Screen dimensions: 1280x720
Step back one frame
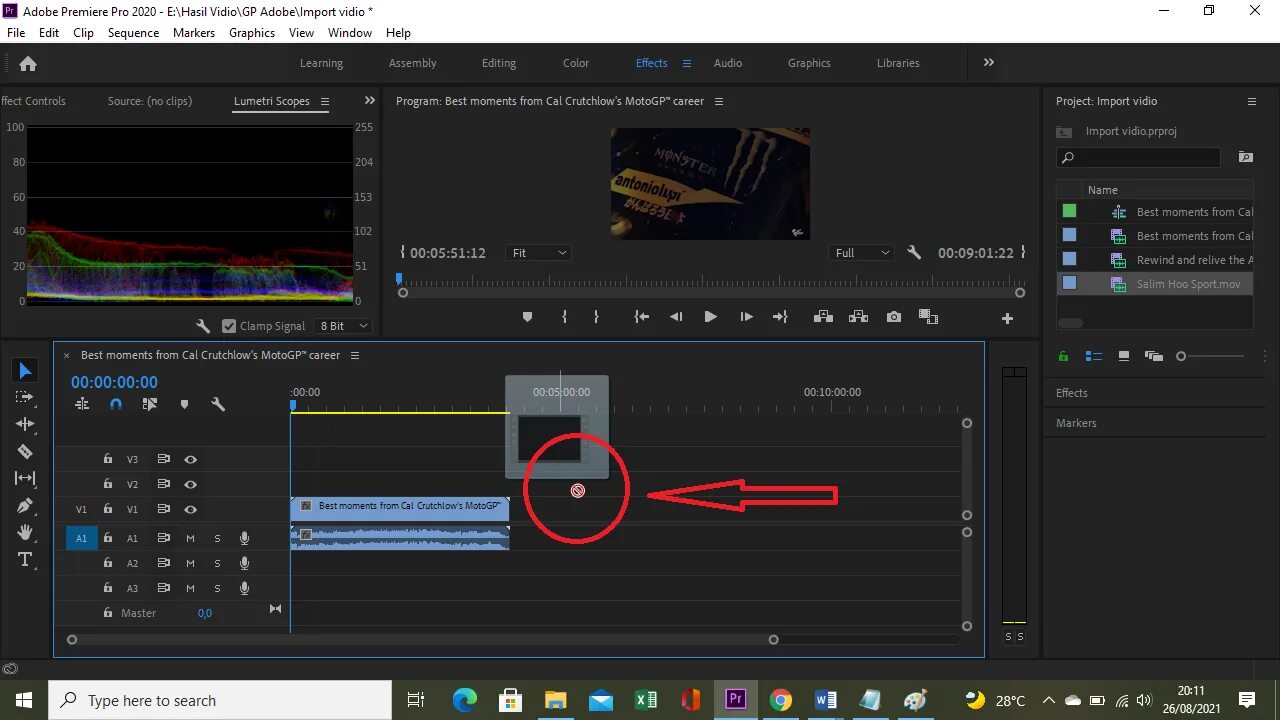pos(676,317)
